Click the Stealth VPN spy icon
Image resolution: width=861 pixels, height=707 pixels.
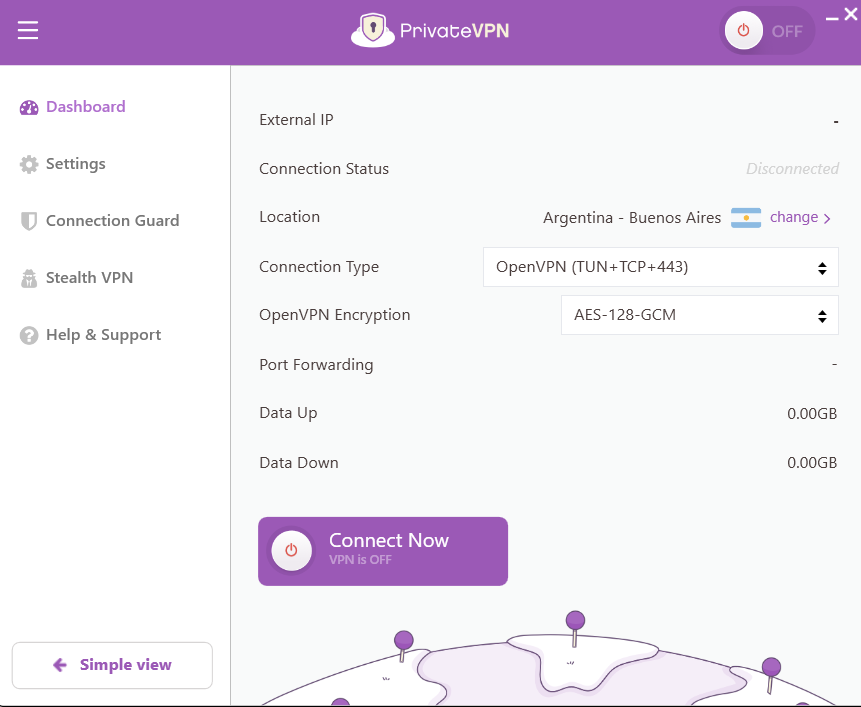(29, 278)
